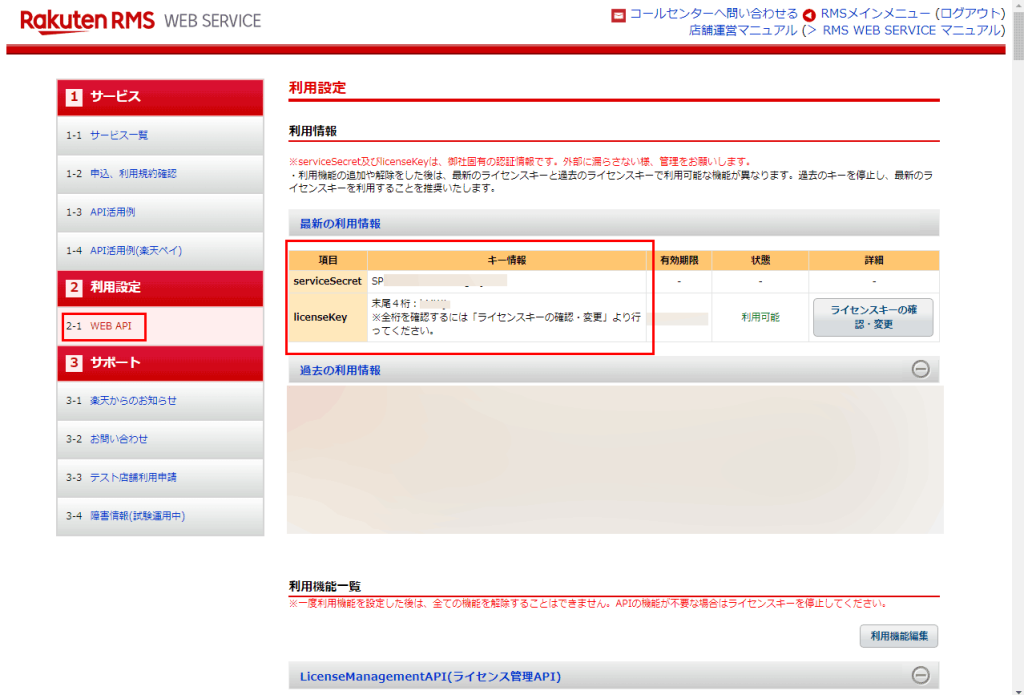Screen dimensions: 1024x695
Task: Click the licenseKey row label
Action: 328,317
